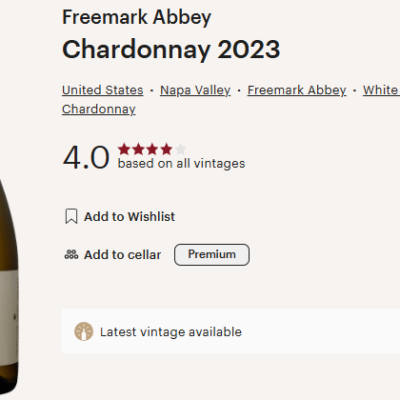Screen dimensions: 400x400
Task: Click the grape cluster icon beside Add to cellar
Action: point(71,255)
